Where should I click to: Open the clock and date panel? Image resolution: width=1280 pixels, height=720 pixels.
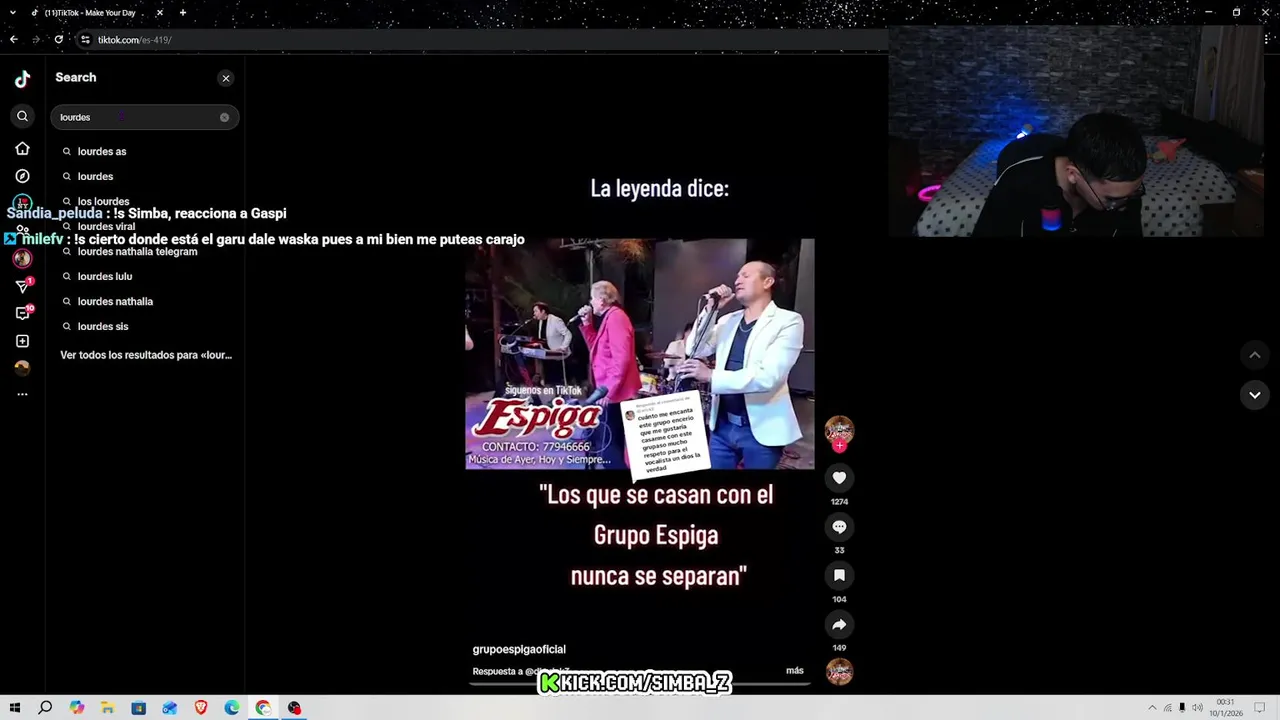(1226, 708)
